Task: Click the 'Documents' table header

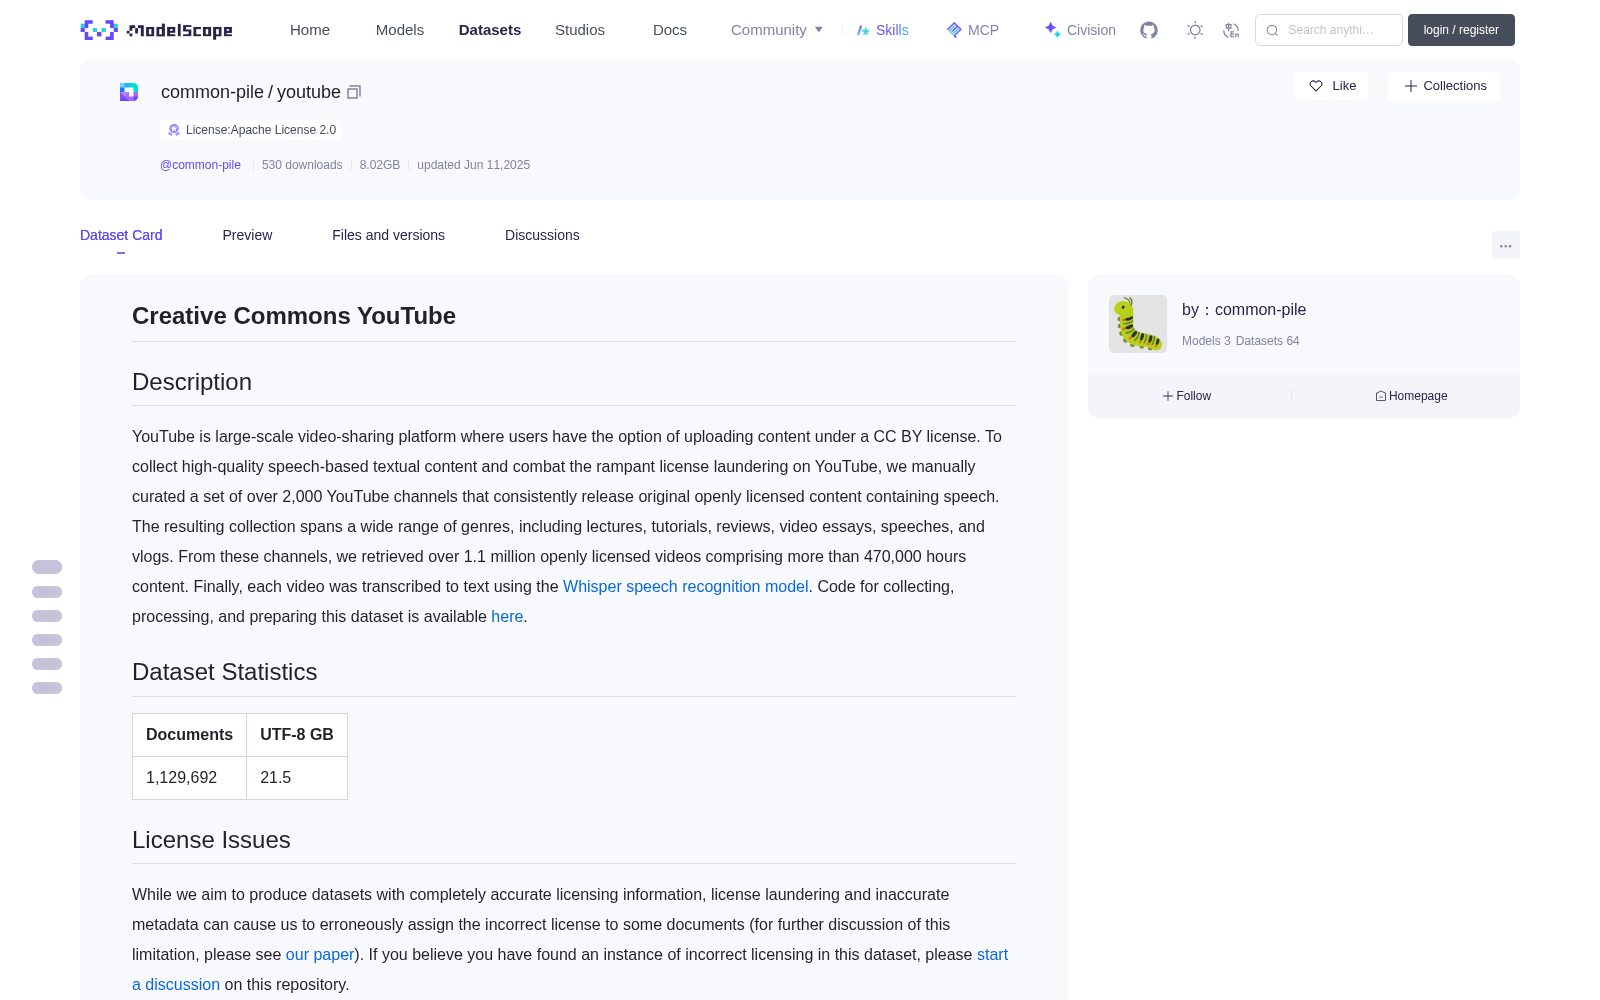Action: point(189,735)
